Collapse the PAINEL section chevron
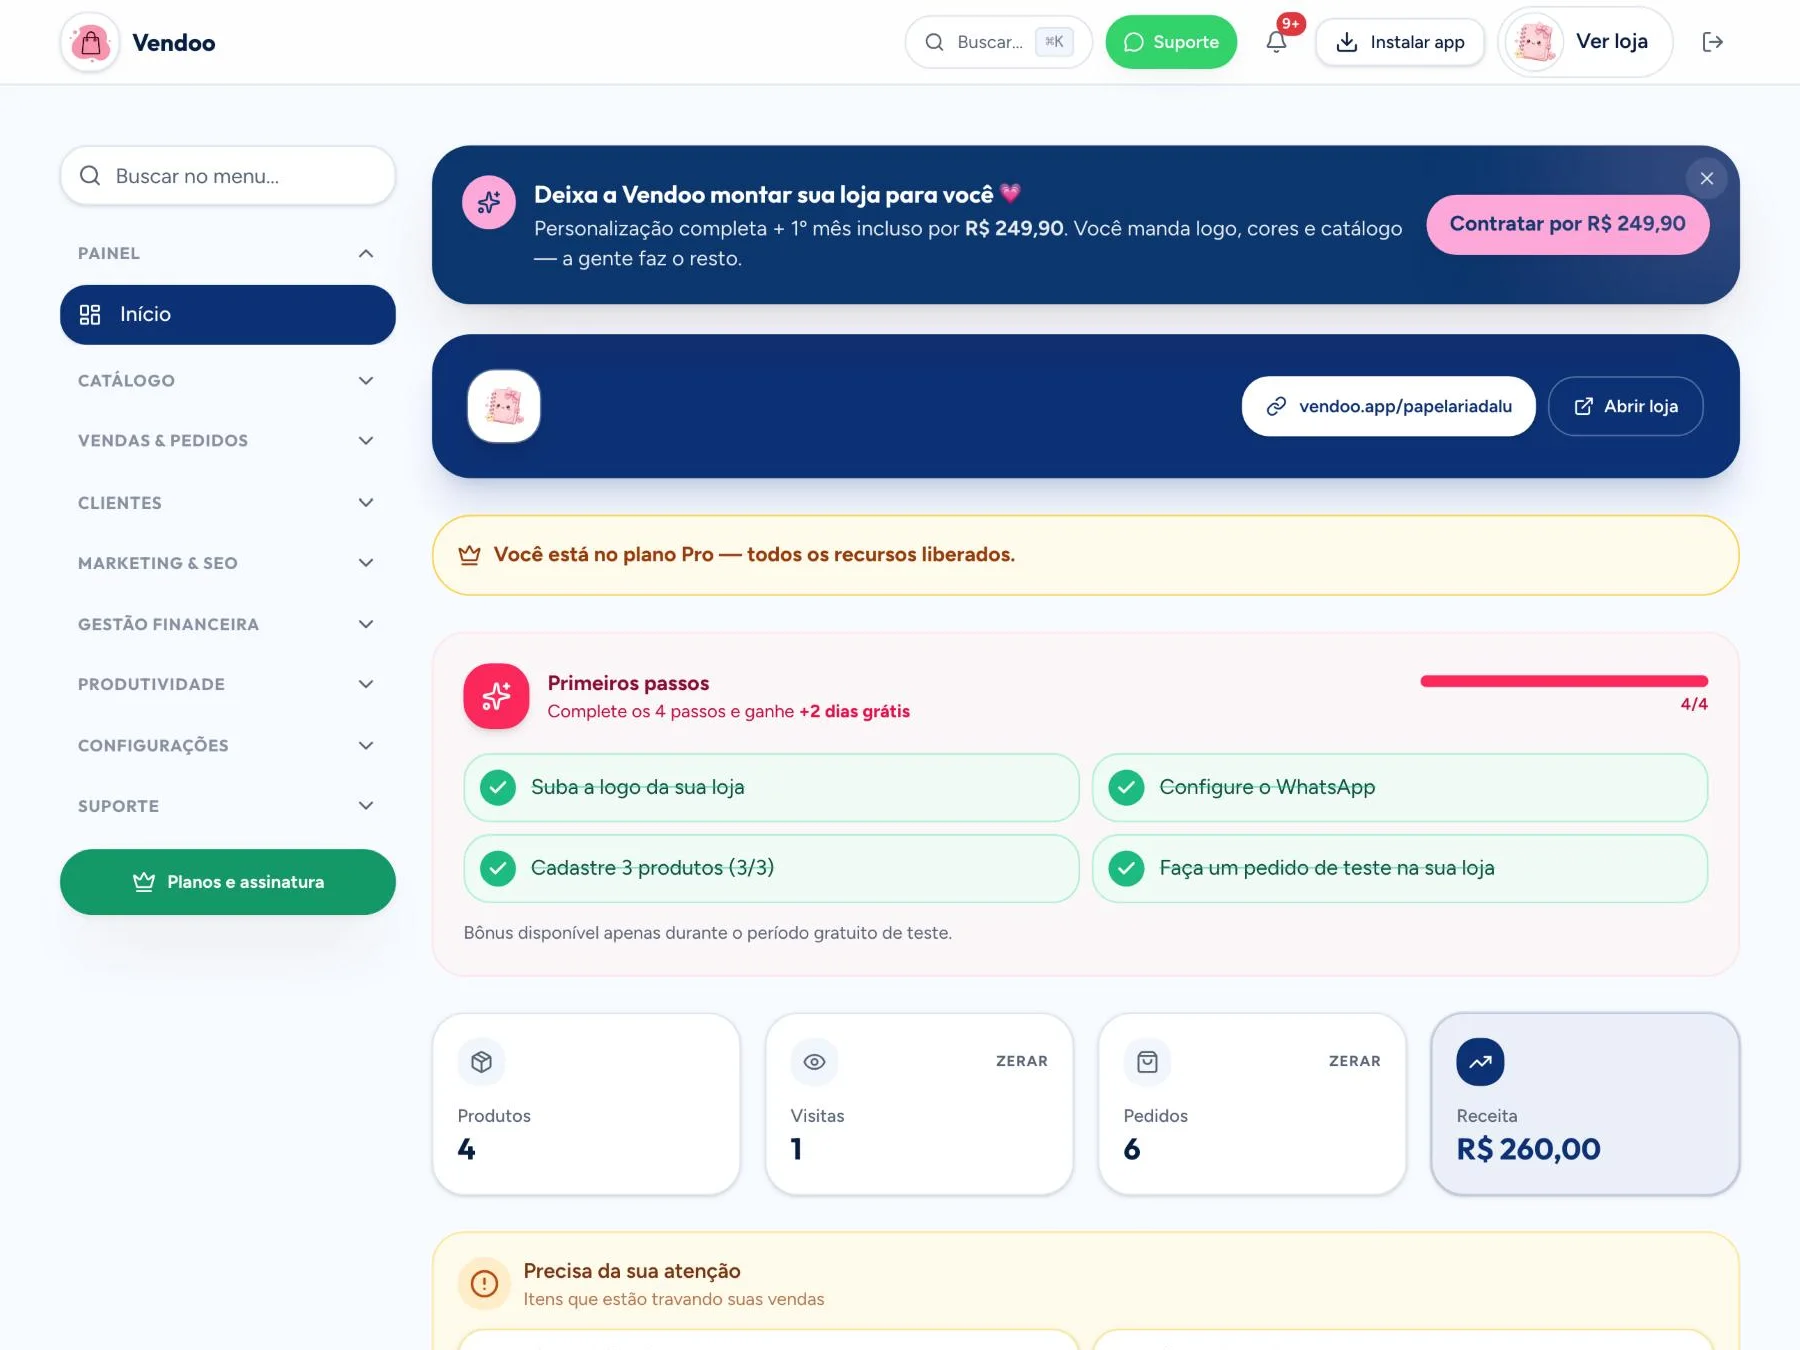Screen dimensions: 1800x1350 [x=366, y=254]
